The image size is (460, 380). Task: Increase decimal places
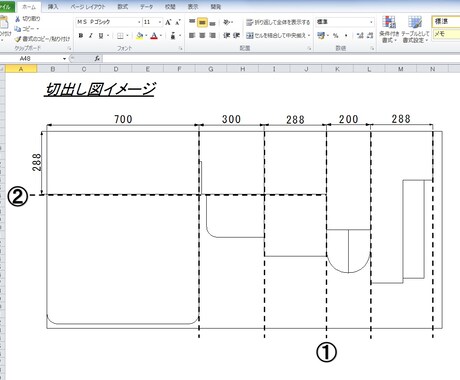coord(360,35)
